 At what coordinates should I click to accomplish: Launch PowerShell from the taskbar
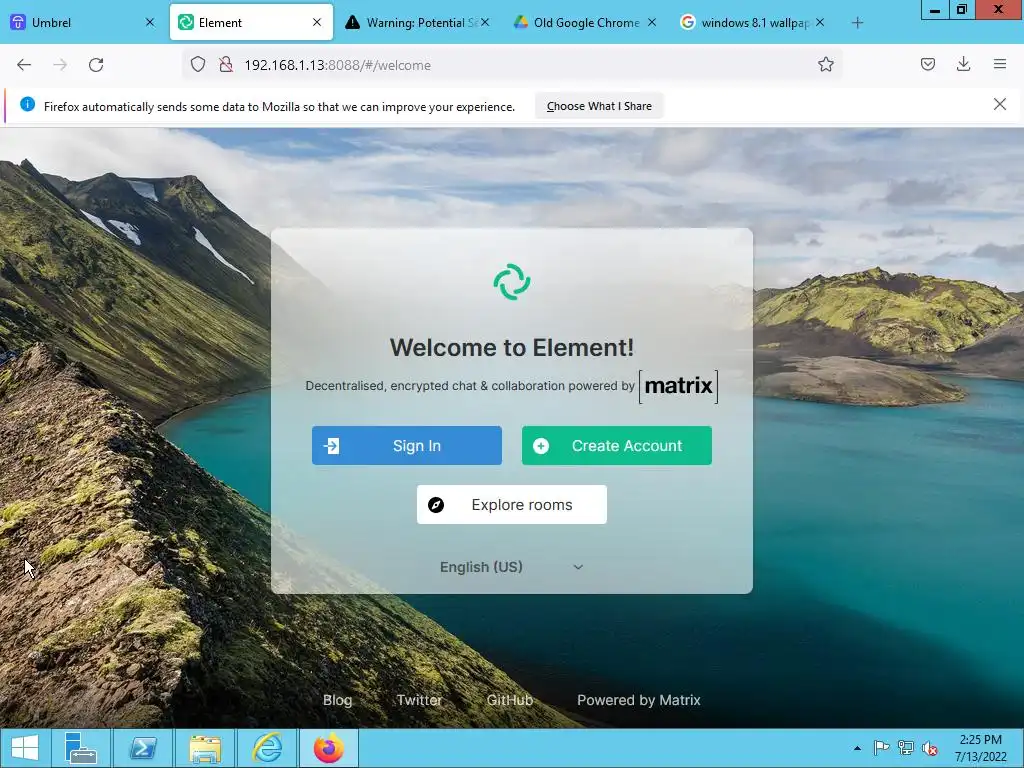[142, 748]
